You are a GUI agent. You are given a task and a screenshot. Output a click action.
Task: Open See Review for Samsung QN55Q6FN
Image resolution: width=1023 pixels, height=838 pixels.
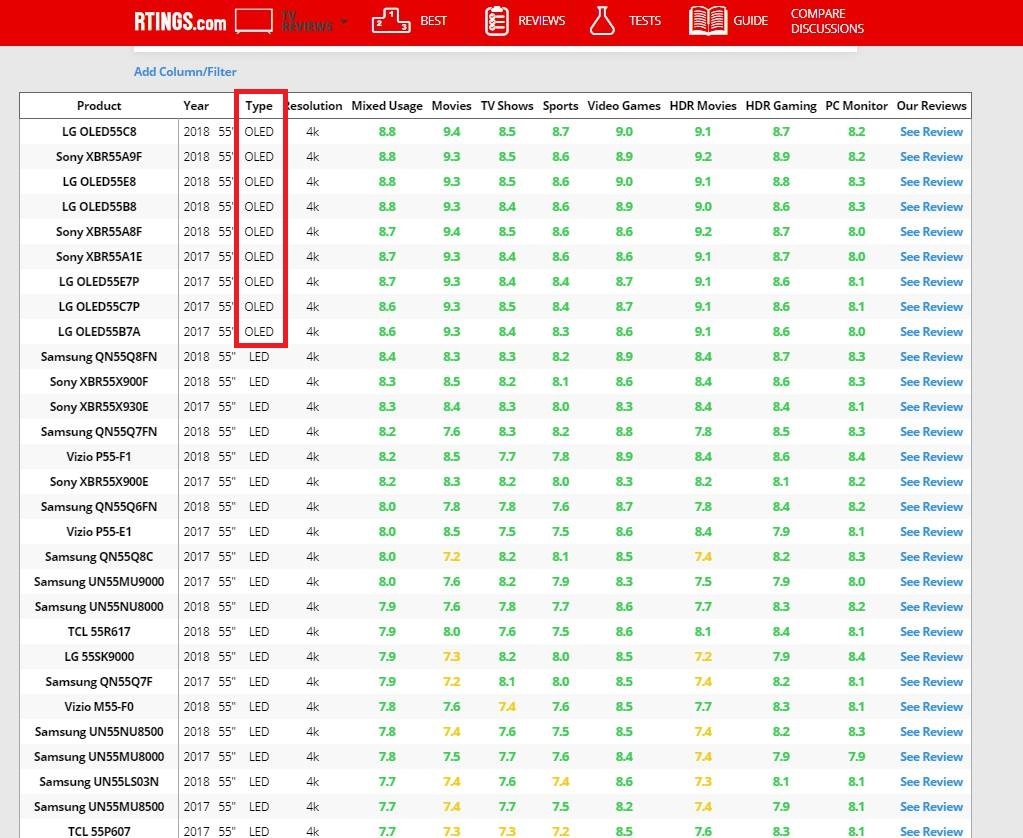(932, 506)
